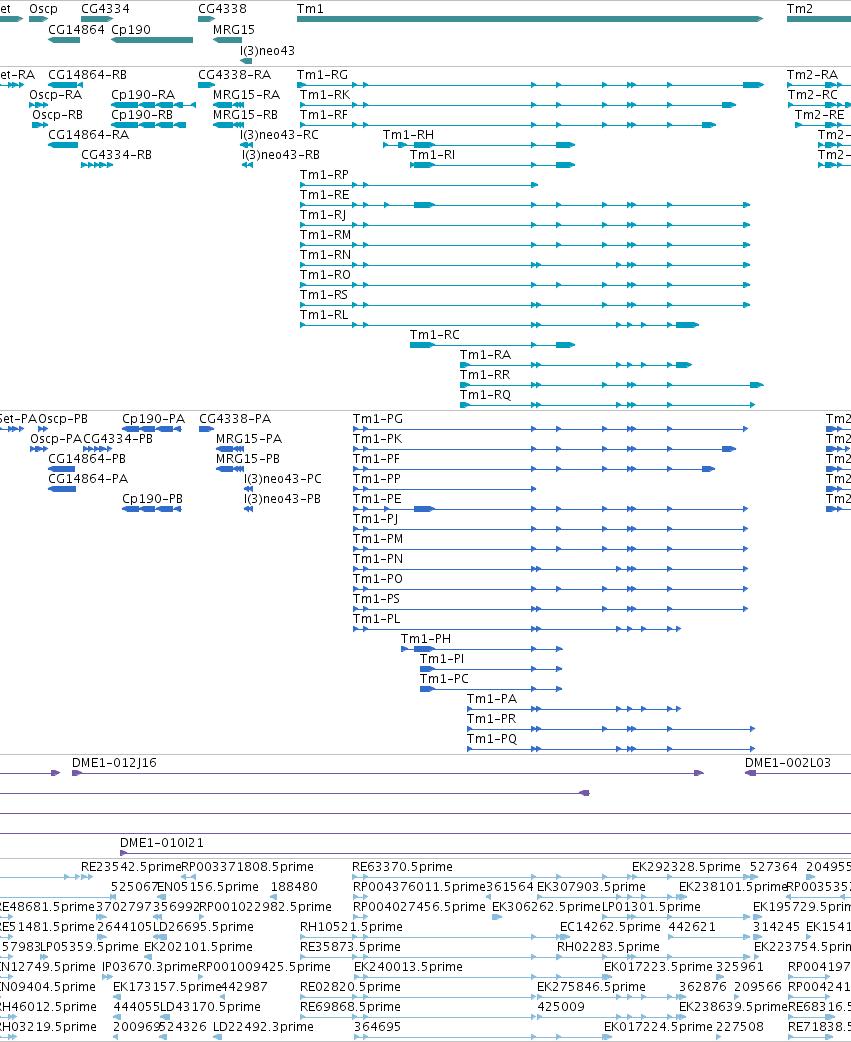Click the Tm1-PC protein label
This screenshot has width=851, height=1042.
pos(444,678)
